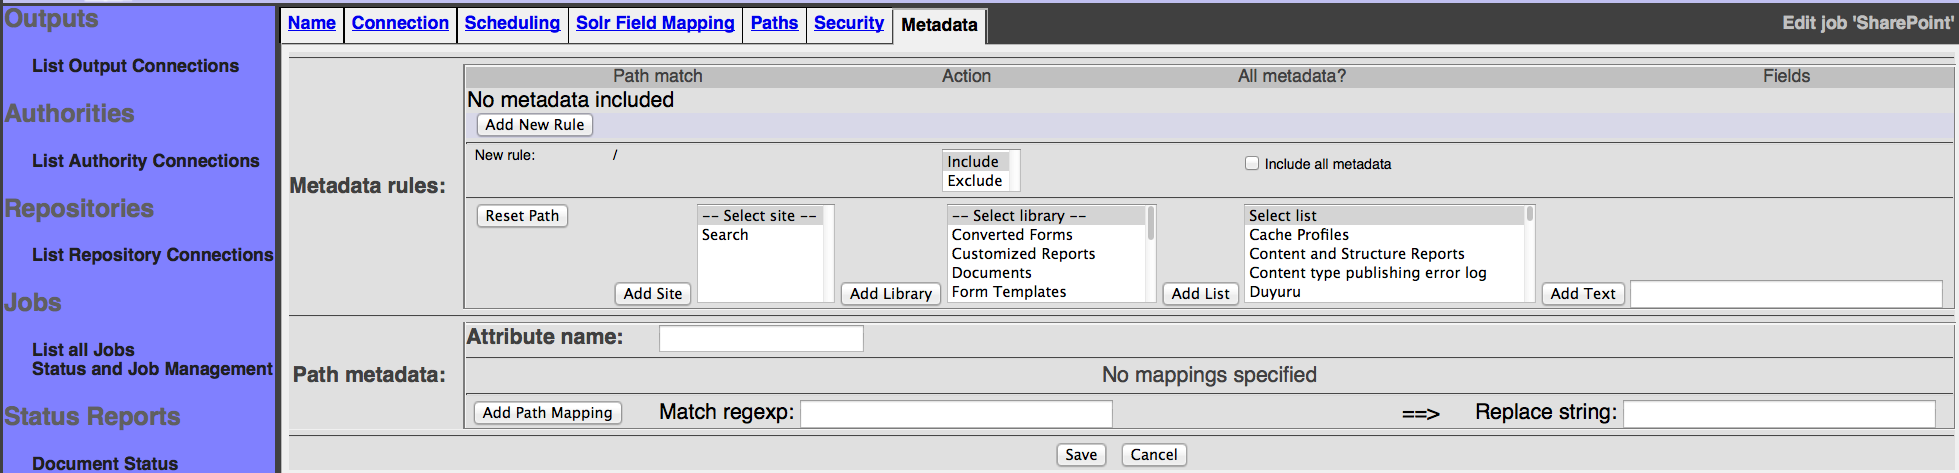Select Documents in the library list
Screen dimensions: 1959x473
tap(991, 273)
